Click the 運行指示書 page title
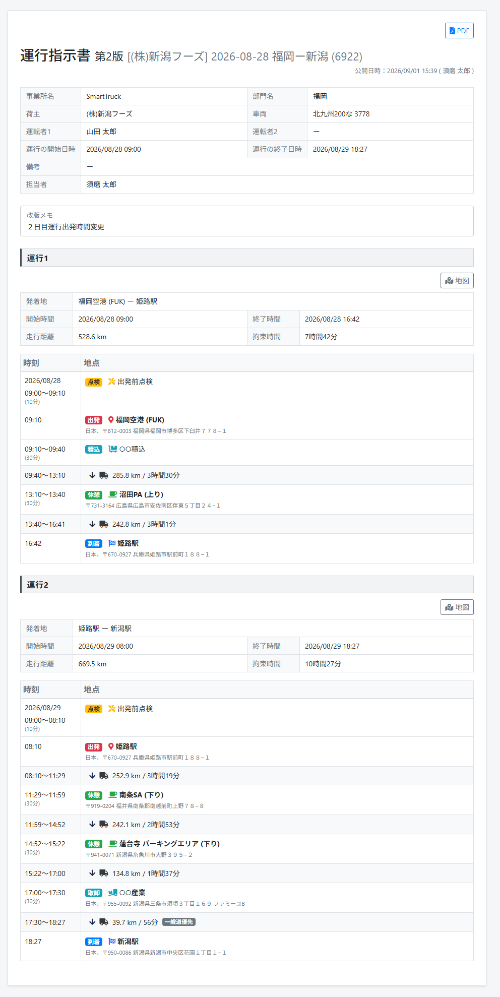The height and width of the screenshot is (997, 500). (x=55, y=55)
